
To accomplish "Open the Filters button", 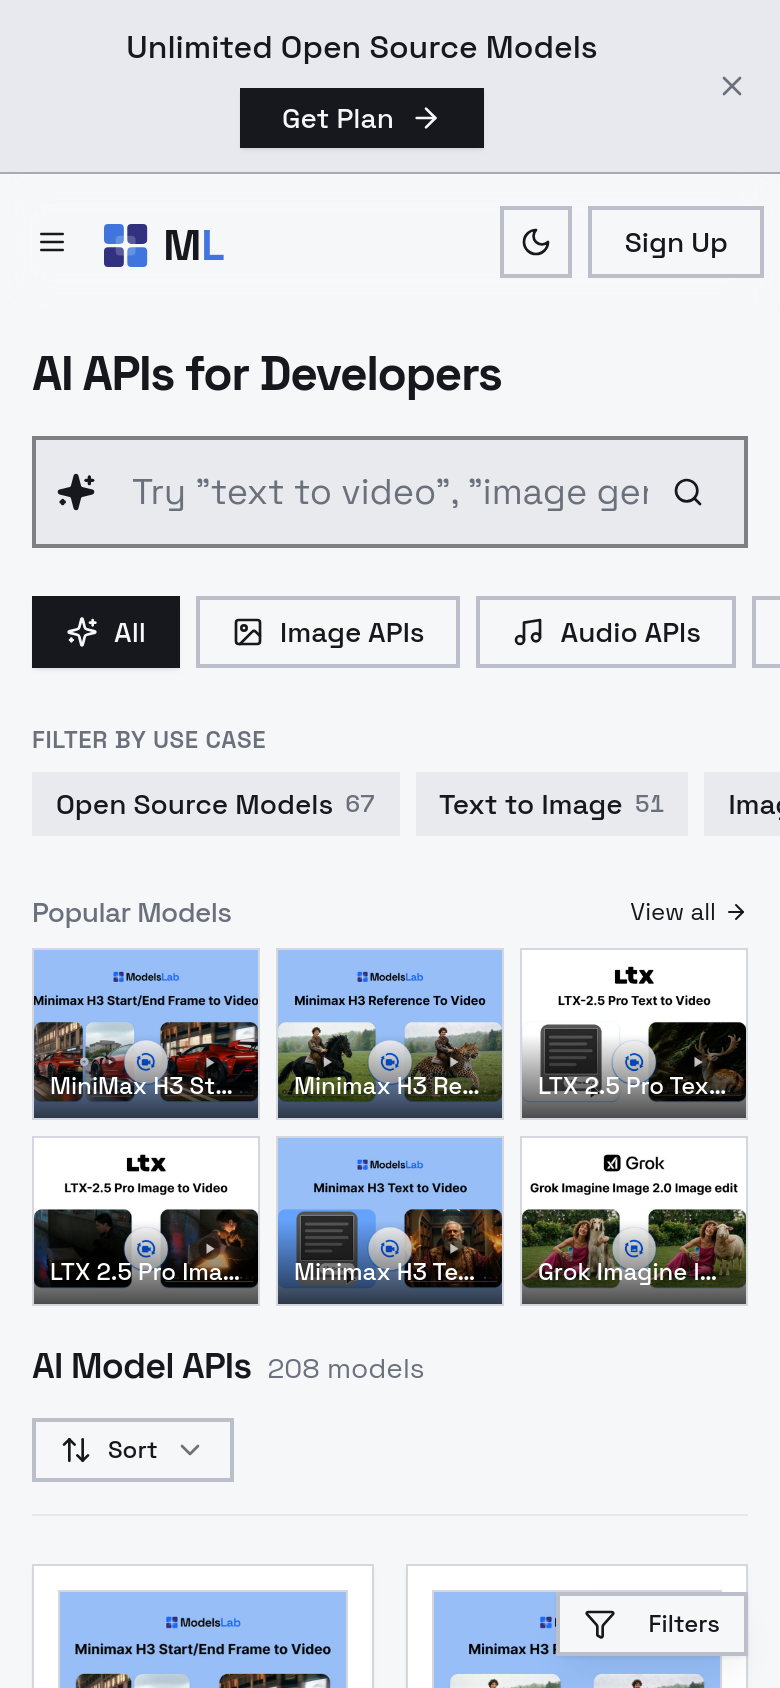I will click(652, 1624).
